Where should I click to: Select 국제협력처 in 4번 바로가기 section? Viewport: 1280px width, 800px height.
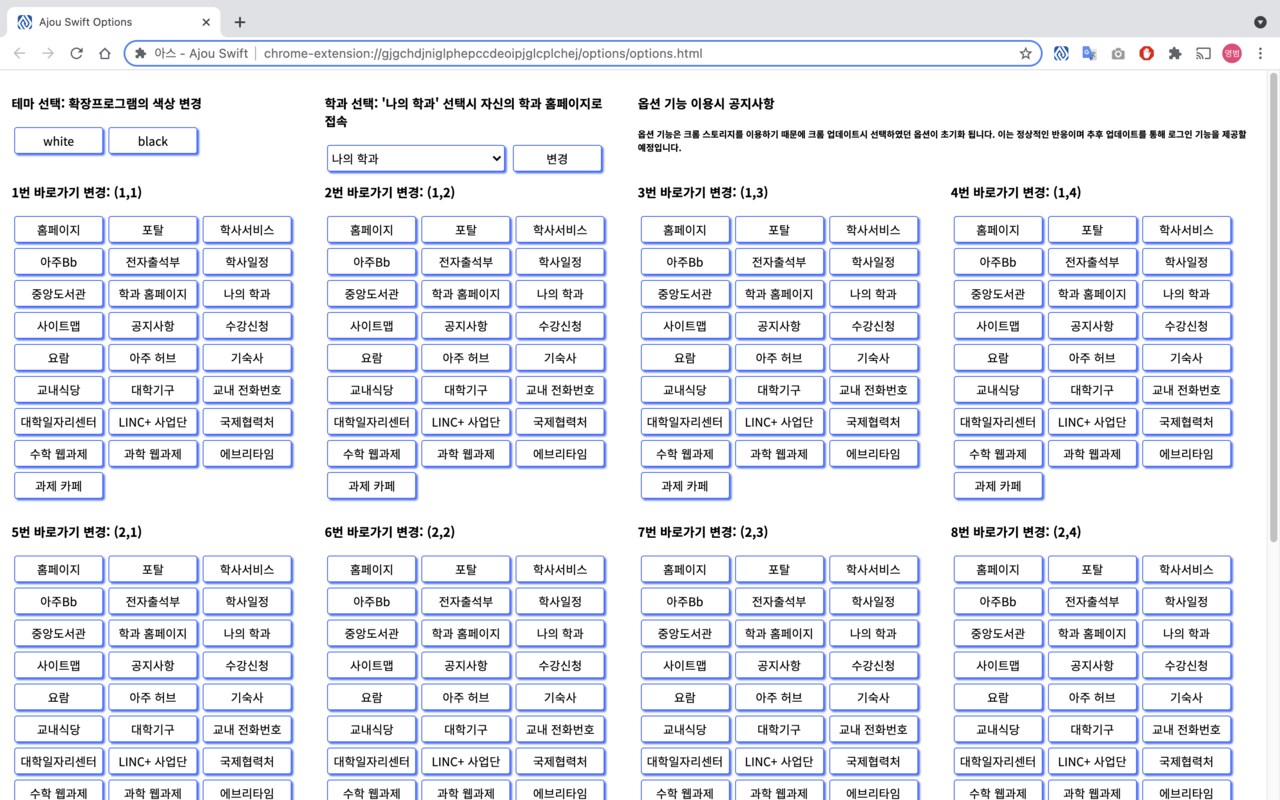click(x=1187, y=422)
